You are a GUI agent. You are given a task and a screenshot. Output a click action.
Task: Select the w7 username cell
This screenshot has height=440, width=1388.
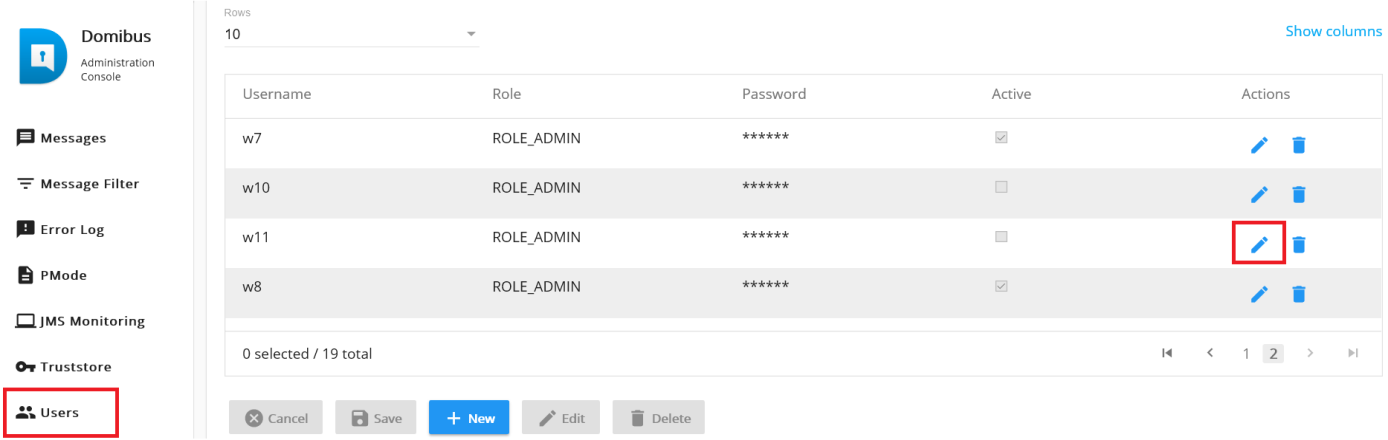(x=251, y=138)
